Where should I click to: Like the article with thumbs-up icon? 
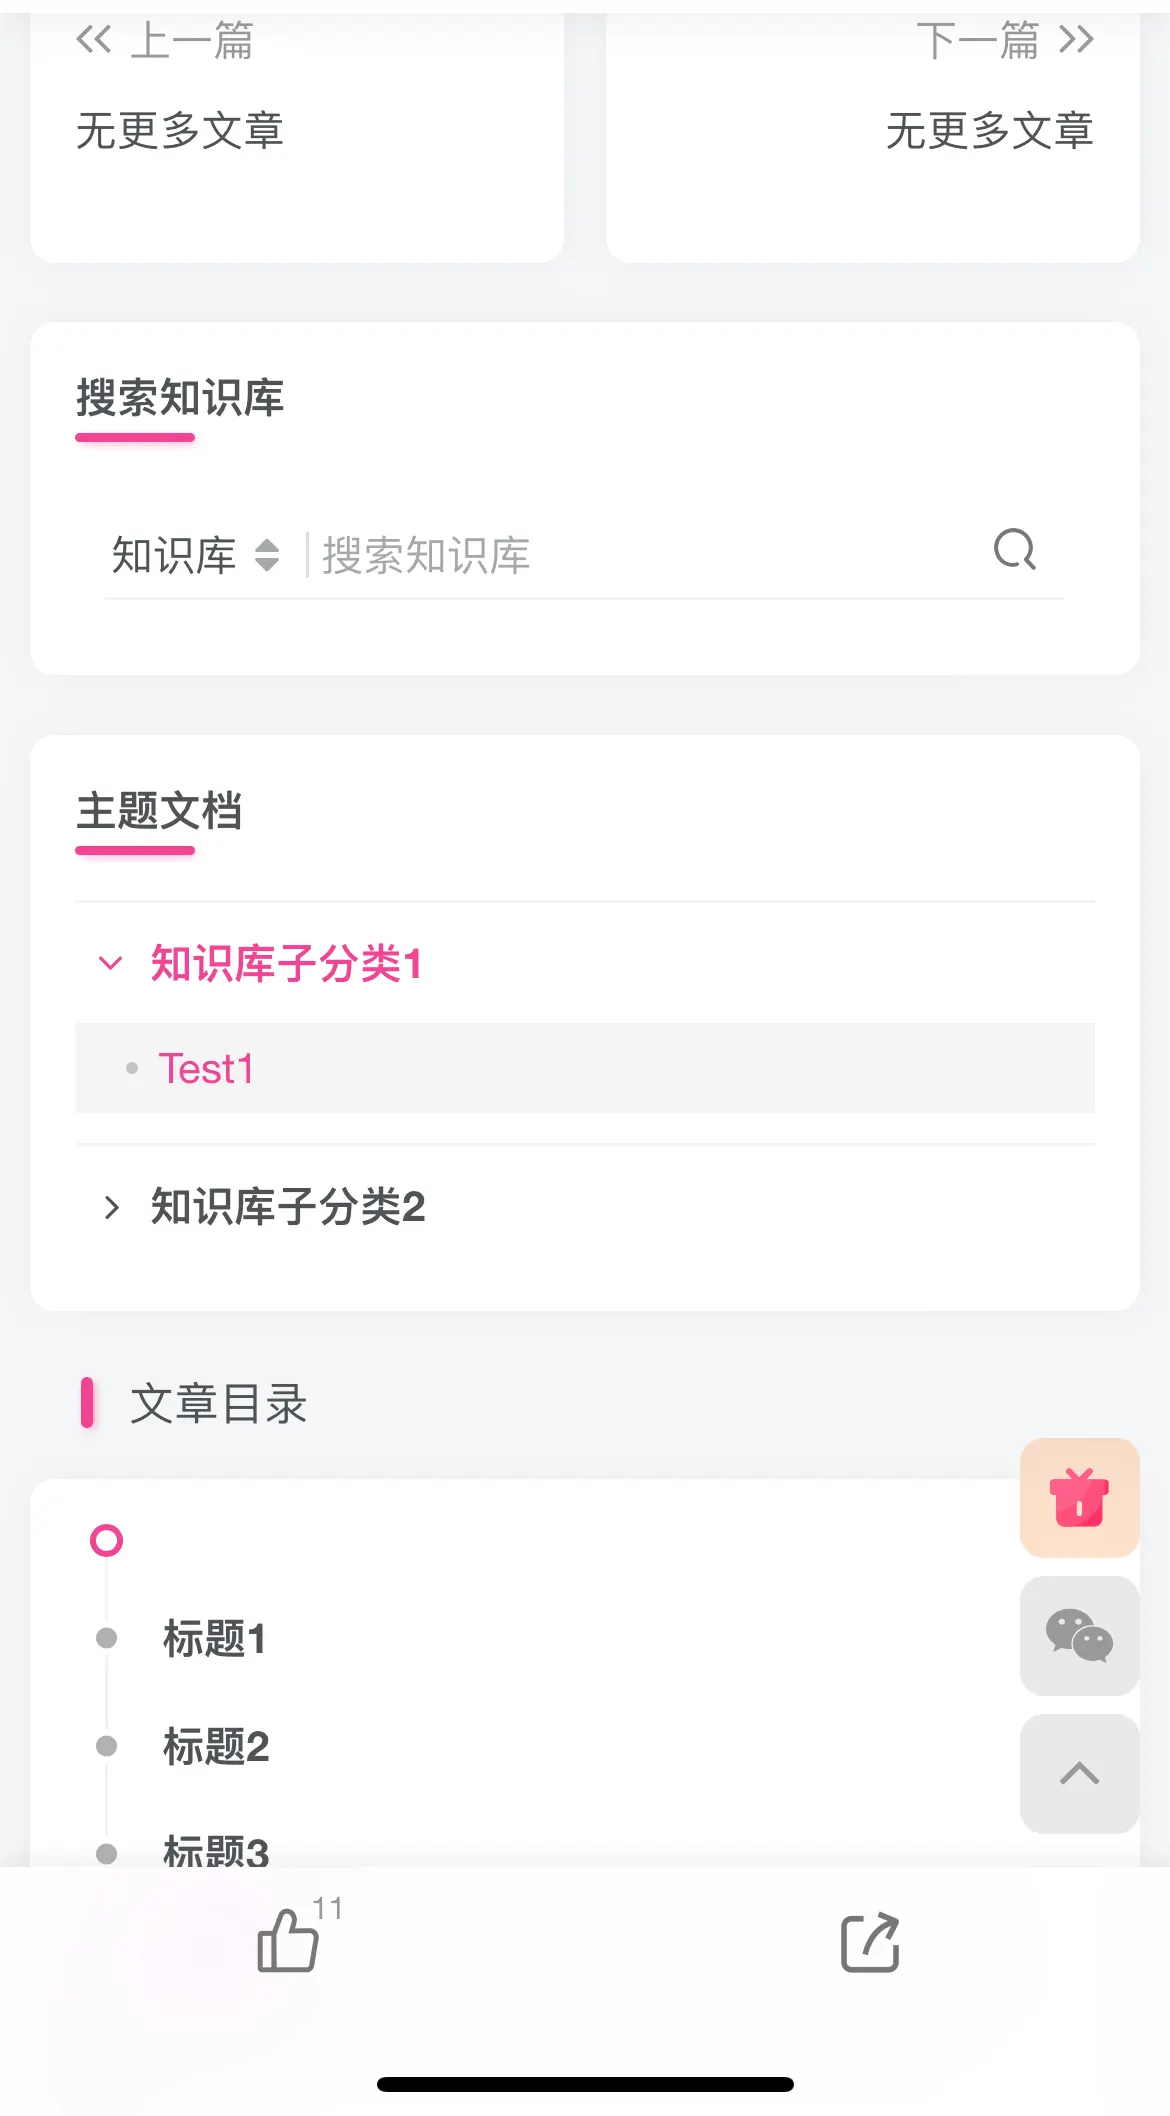click(289, 1940)
